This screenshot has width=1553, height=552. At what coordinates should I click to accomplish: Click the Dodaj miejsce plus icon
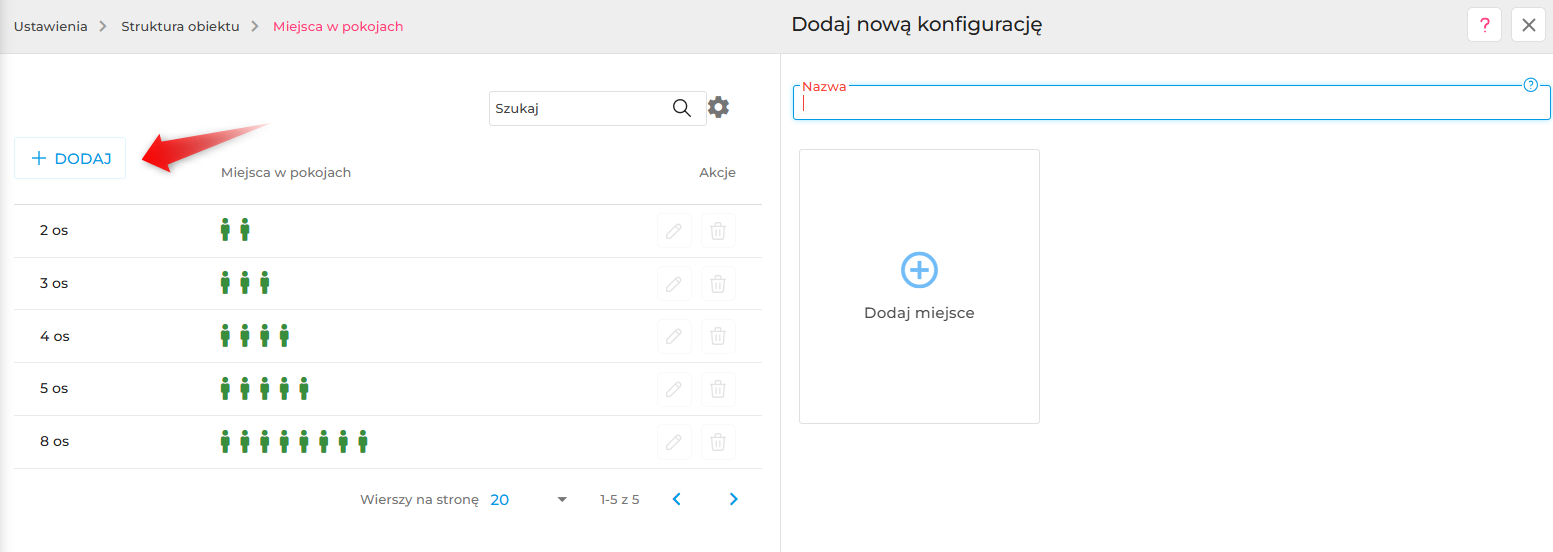pos(919,270)
